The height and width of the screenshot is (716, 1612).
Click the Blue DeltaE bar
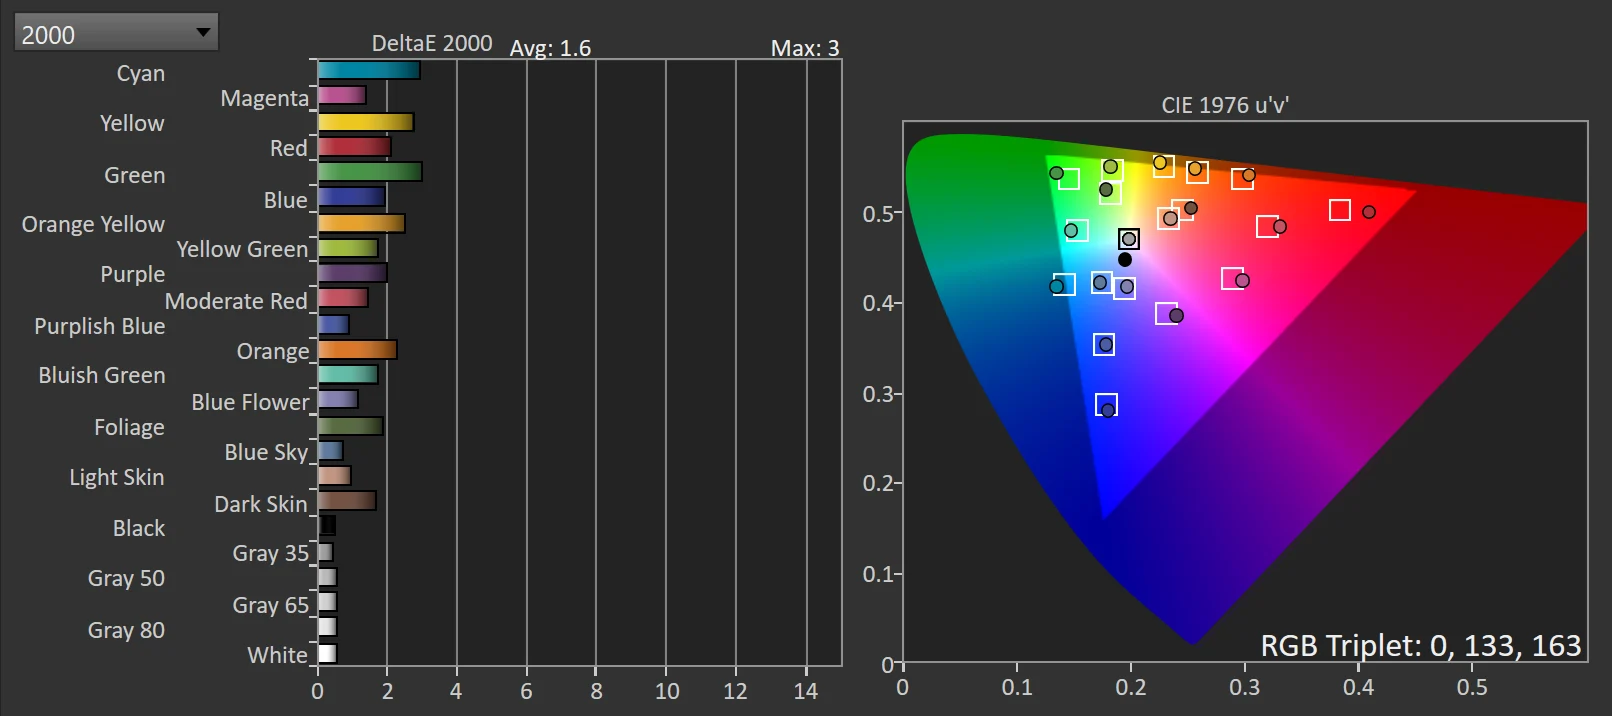point(351,197)
